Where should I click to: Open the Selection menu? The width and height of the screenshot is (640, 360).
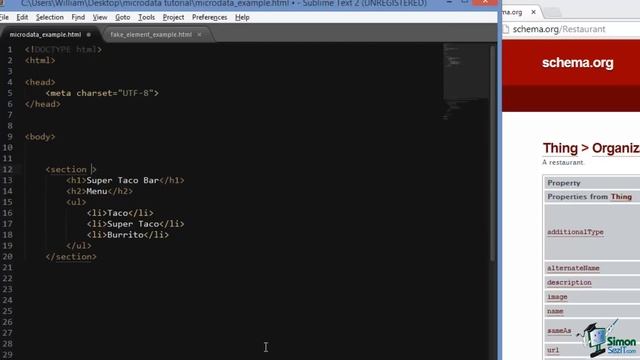click(49, 17)
